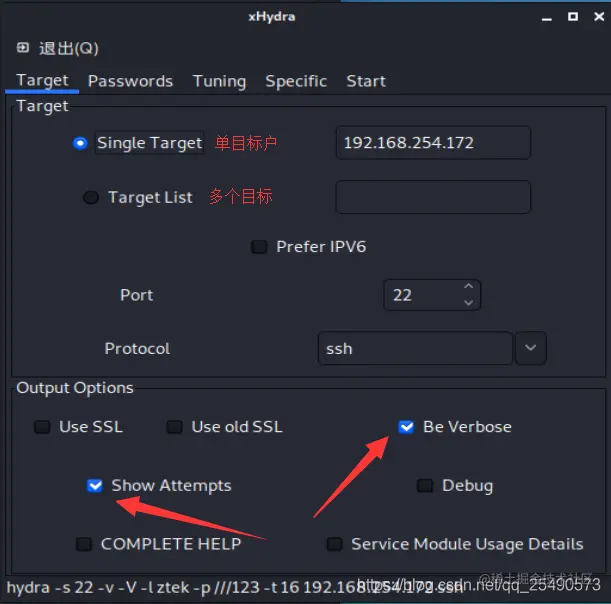Image resolution: width=611 pixels, height=604 pixels.
Task: Tick the COMPLETE HELP checkbox
Action: [84, 544]
